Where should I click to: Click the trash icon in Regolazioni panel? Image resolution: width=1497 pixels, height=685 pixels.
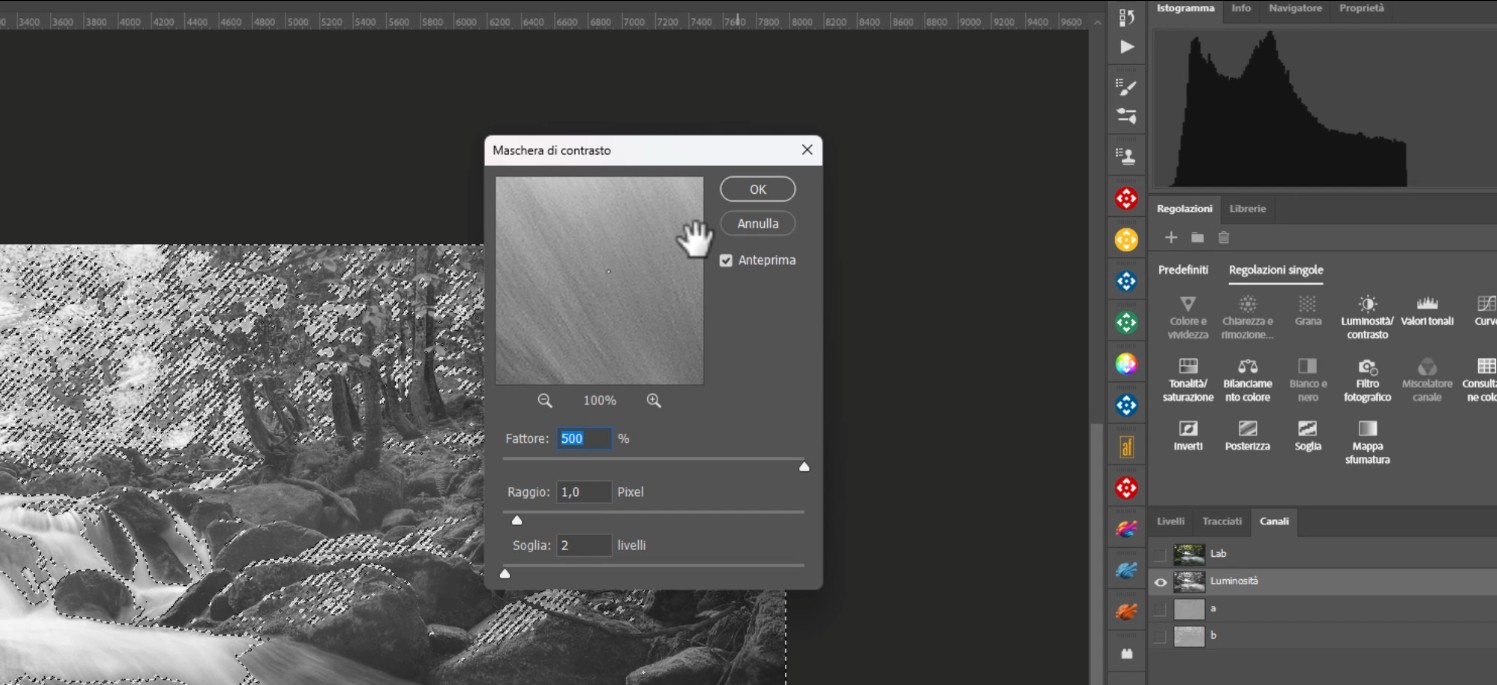click(1224, 238)
